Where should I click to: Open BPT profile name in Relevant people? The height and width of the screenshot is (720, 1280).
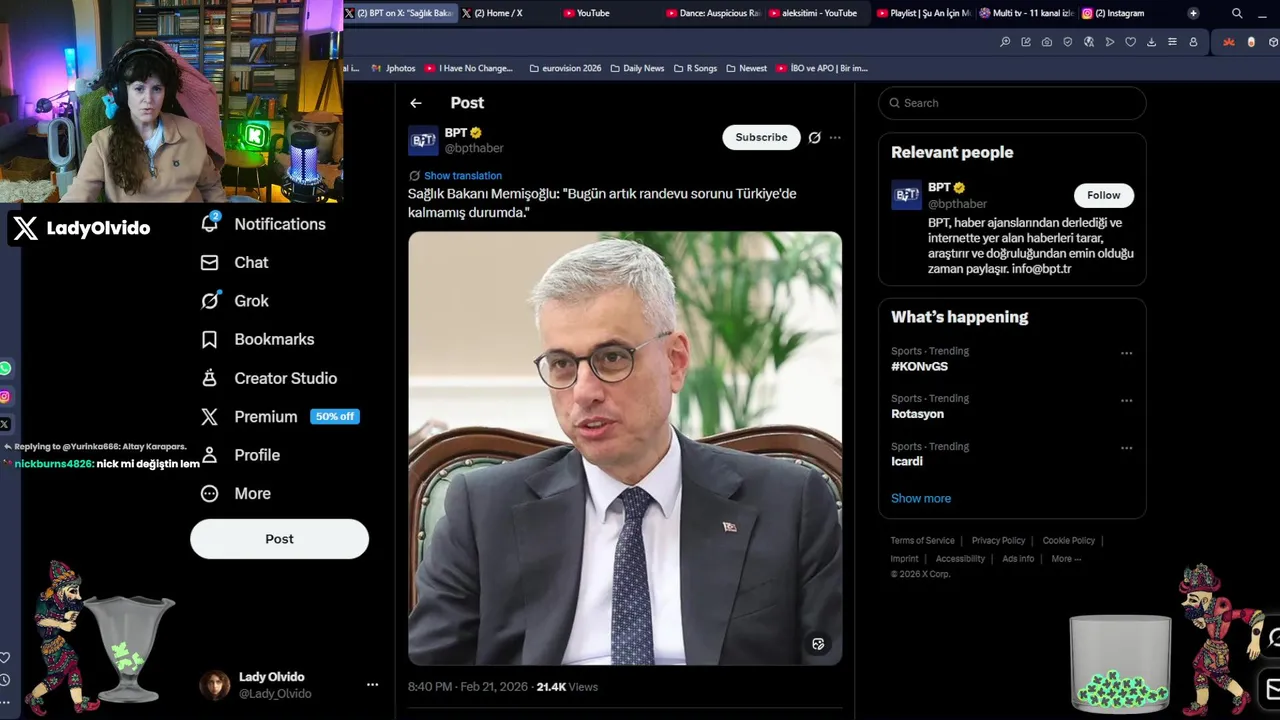pyautogui.click(x=939, y=187)
